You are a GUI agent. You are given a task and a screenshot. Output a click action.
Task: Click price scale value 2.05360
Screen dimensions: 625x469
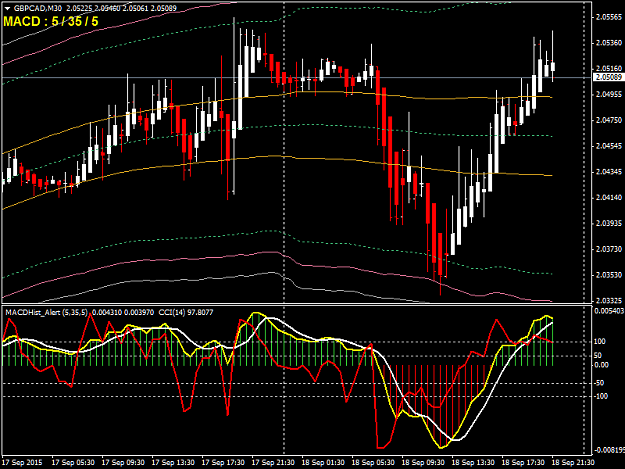(x=608, y=43)
